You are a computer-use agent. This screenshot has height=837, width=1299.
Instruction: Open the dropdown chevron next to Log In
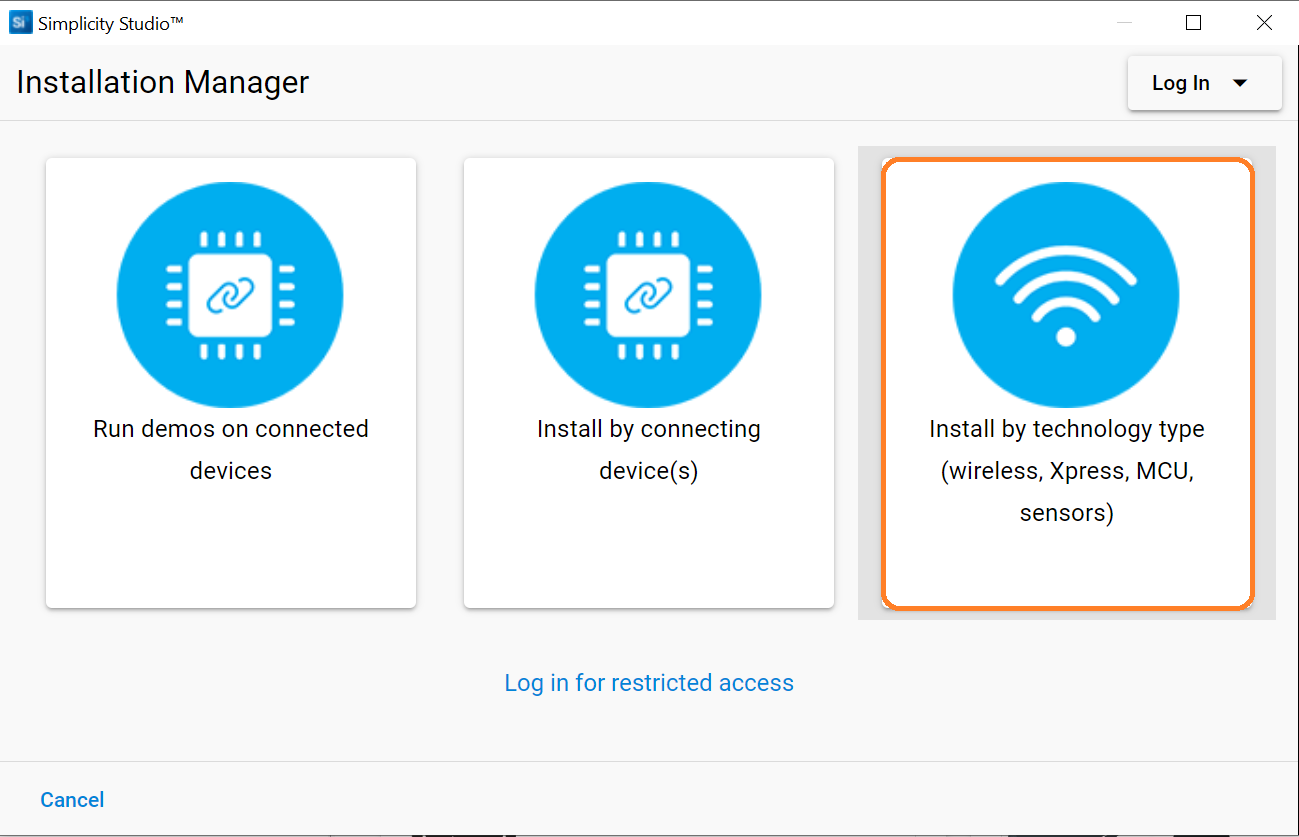click(x=1241, y=84)
